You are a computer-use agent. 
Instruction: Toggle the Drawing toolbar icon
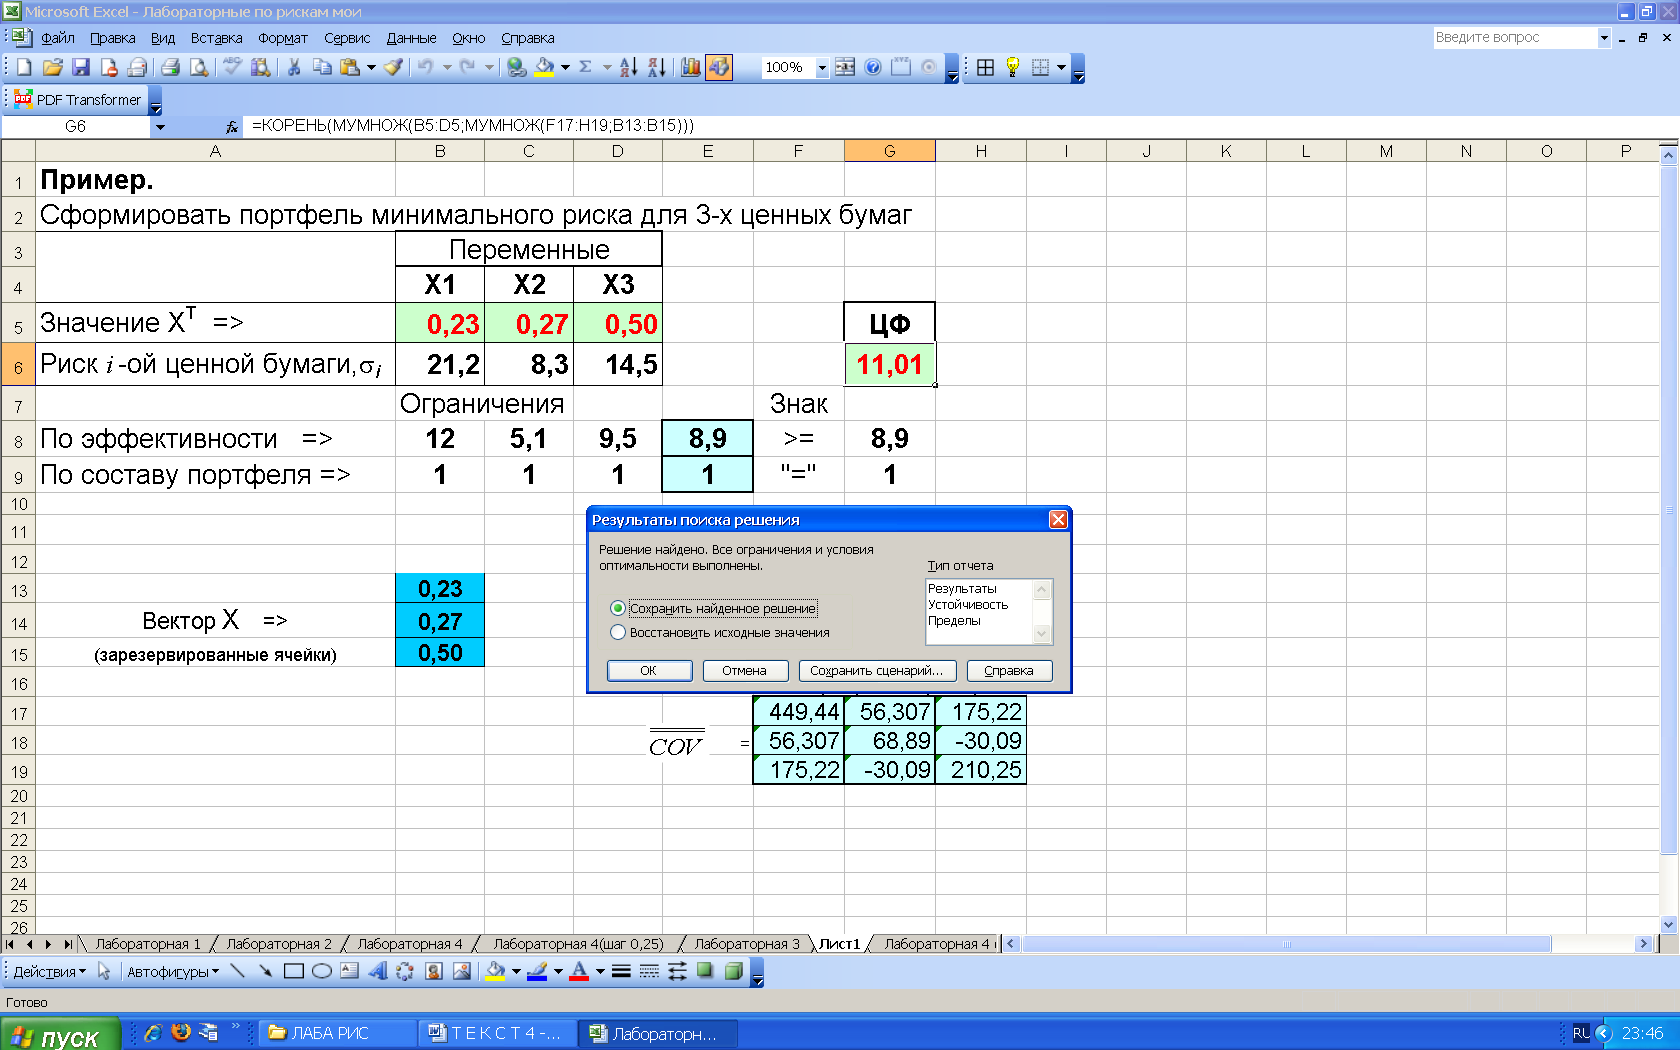[x=719, y=67]
